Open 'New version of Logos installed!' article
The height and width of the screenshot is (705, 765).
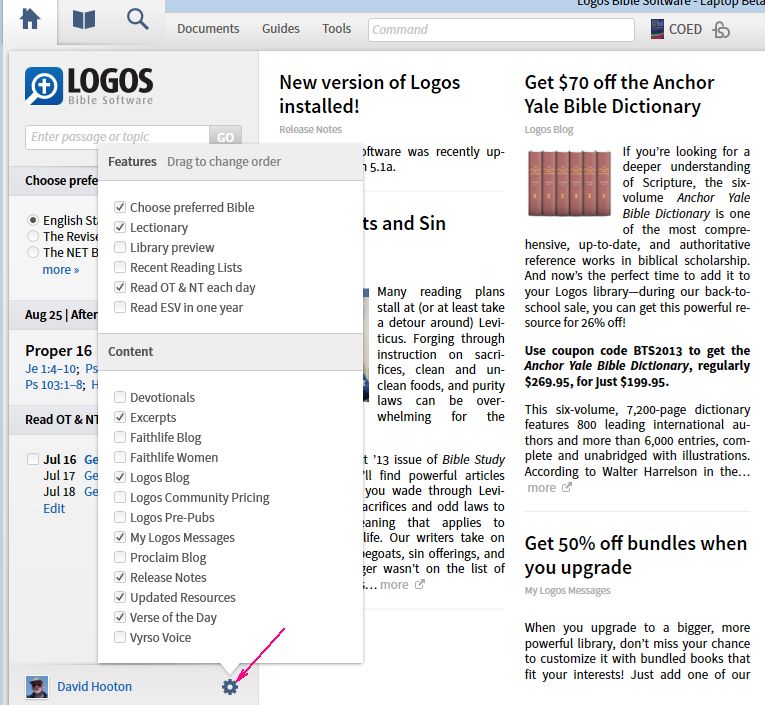click(369, 94)
